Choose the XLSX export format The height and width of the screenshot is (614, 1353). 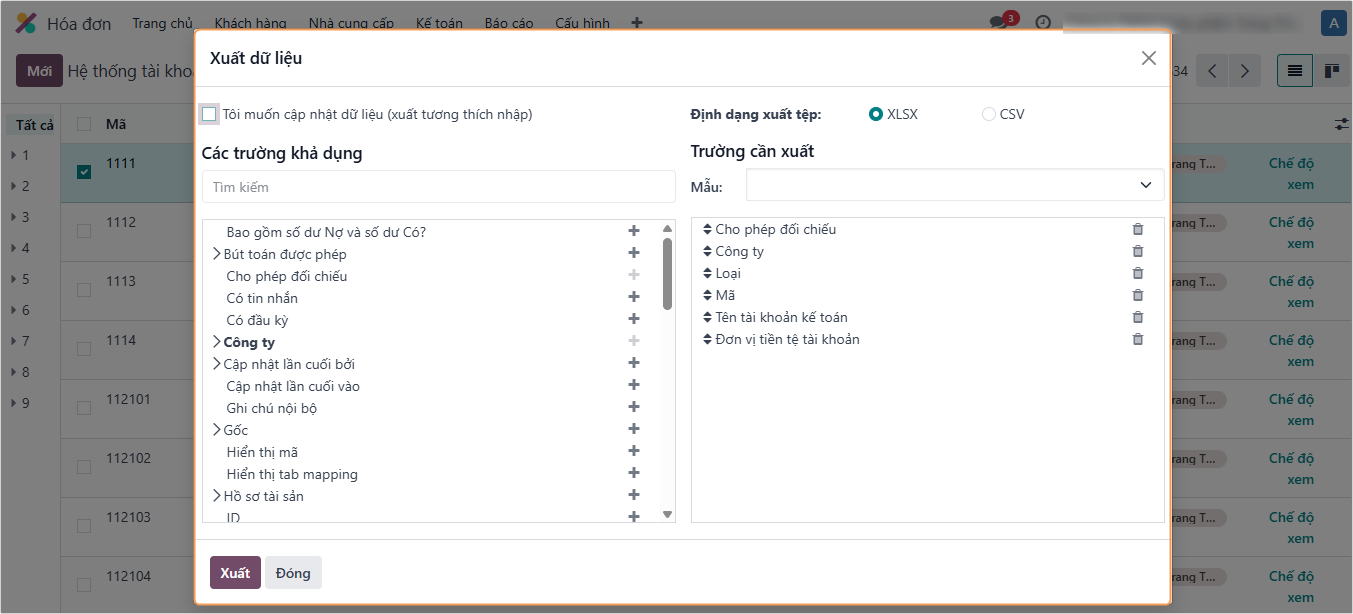point(876,114)
